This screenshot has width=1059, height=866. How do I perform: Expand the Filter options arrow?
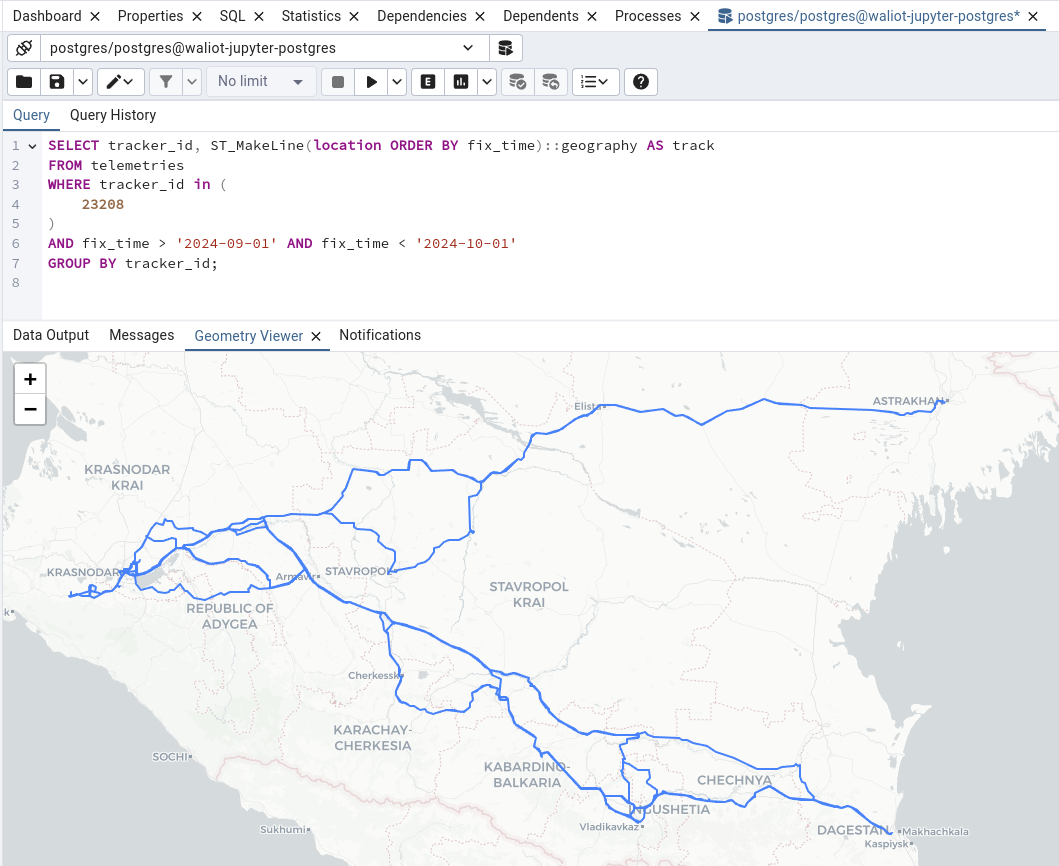click(192, 82)
